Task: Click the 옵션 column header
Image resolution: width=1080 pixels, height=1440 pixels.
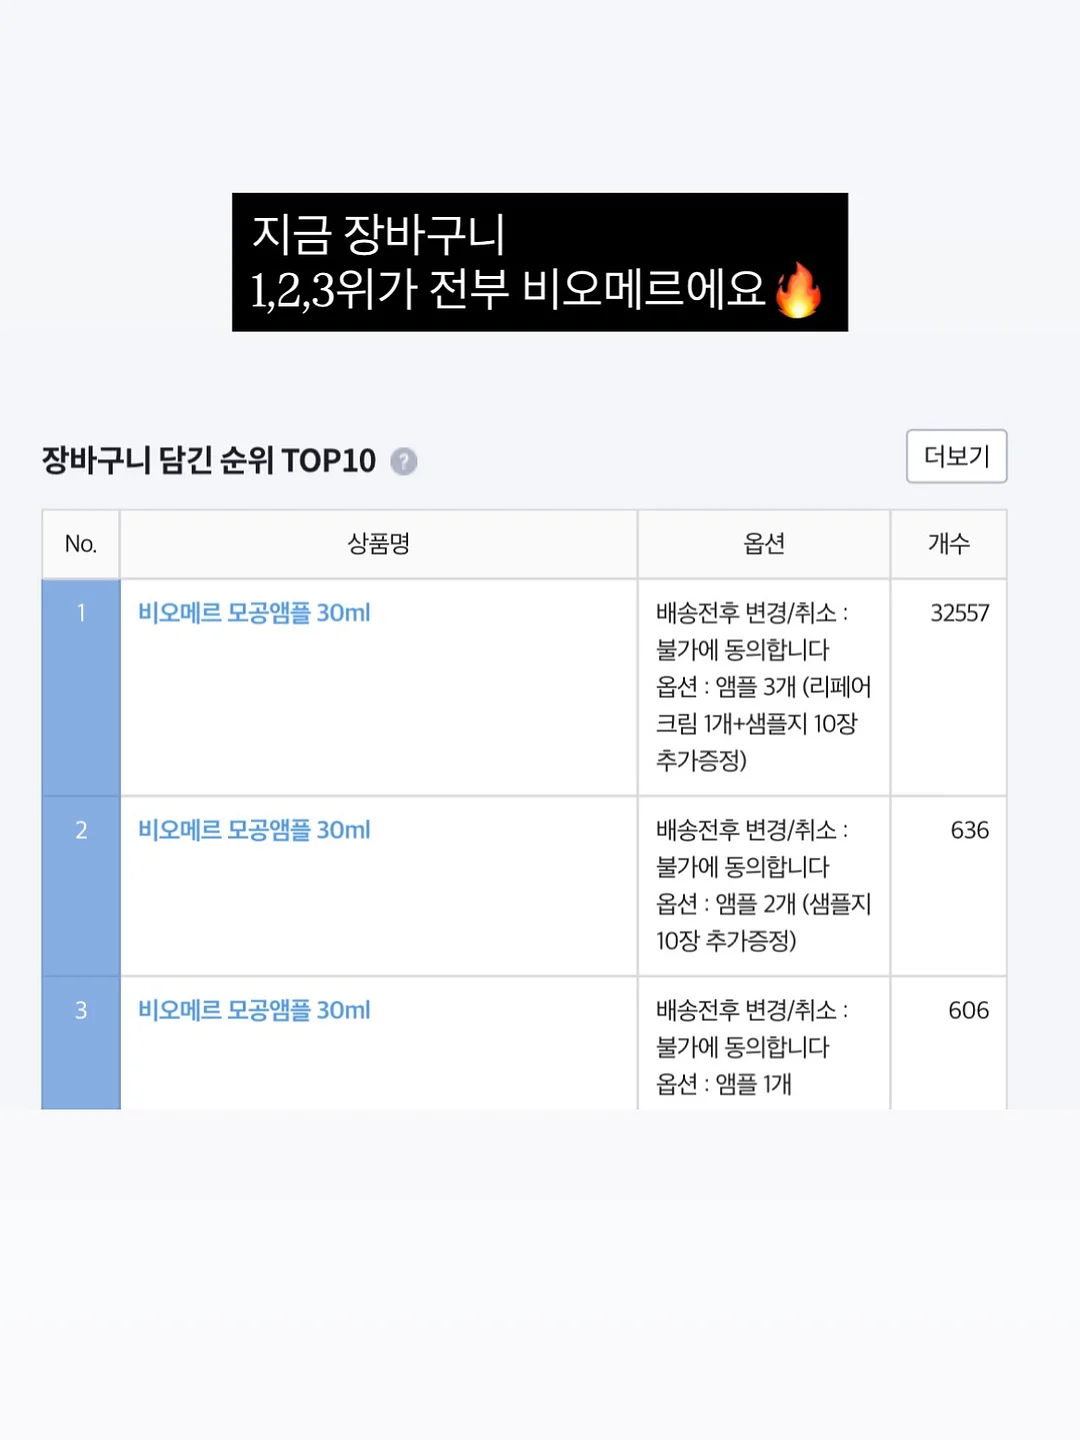Action: (764, 544)
